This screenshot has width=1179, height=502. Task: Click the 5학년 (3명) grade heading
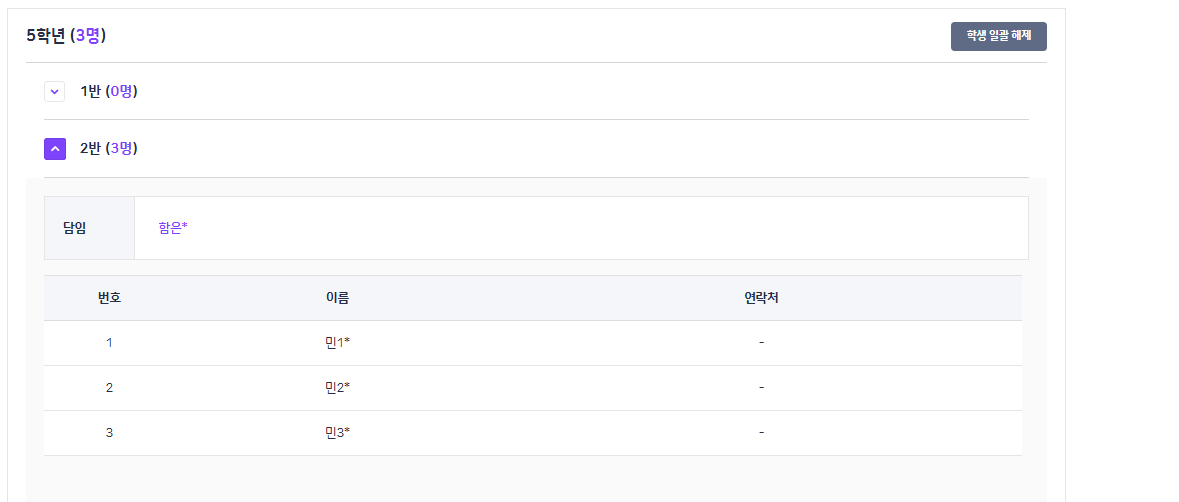click(66, 36)
